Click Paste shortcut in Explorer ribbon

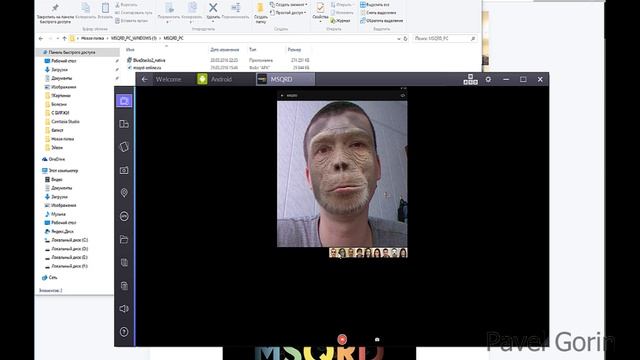pos(131,20)
